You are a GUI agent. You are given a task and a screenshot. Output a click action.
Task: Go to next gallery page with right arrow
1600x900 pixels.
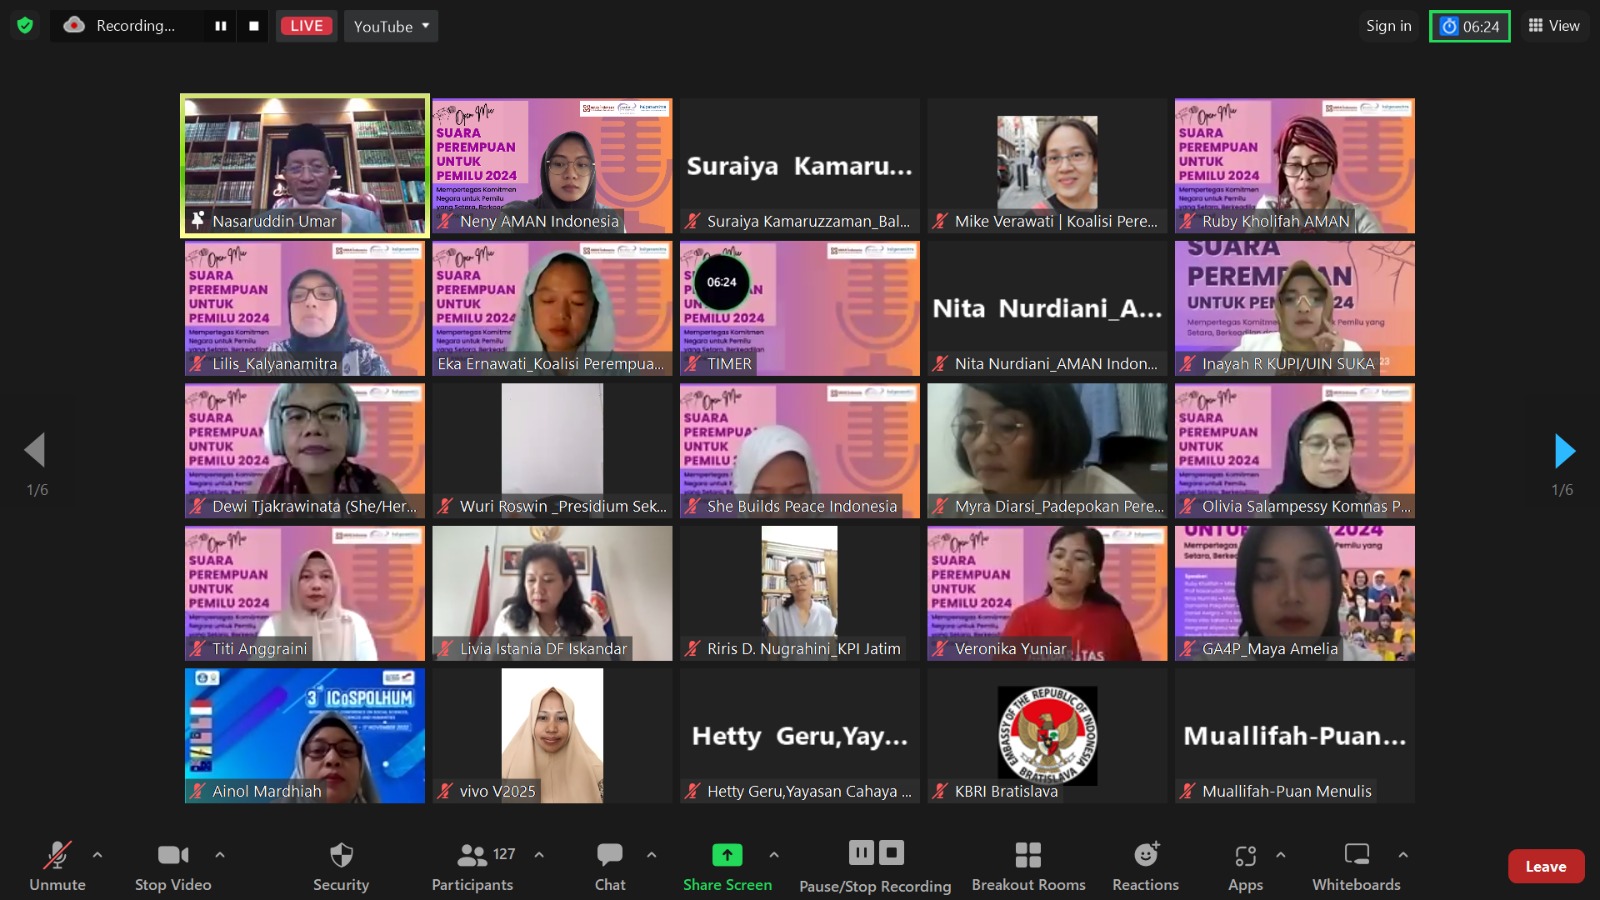coord(1564,451)
